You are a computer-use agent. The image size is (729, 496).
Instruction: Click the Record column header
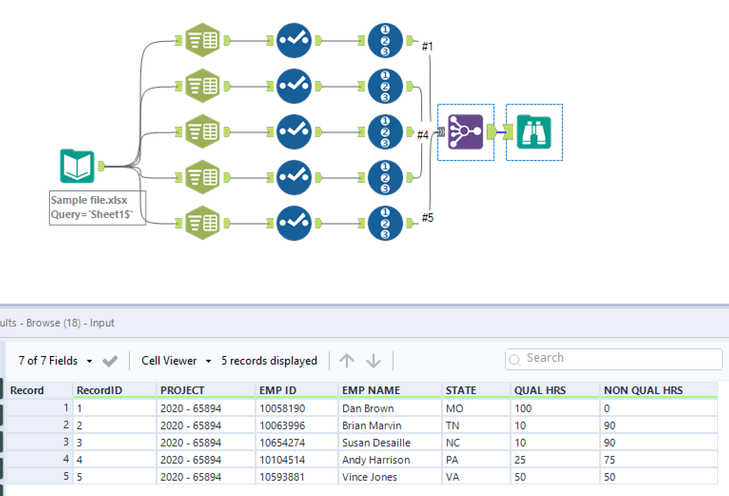pyautogui.click(x=40, y=390)
